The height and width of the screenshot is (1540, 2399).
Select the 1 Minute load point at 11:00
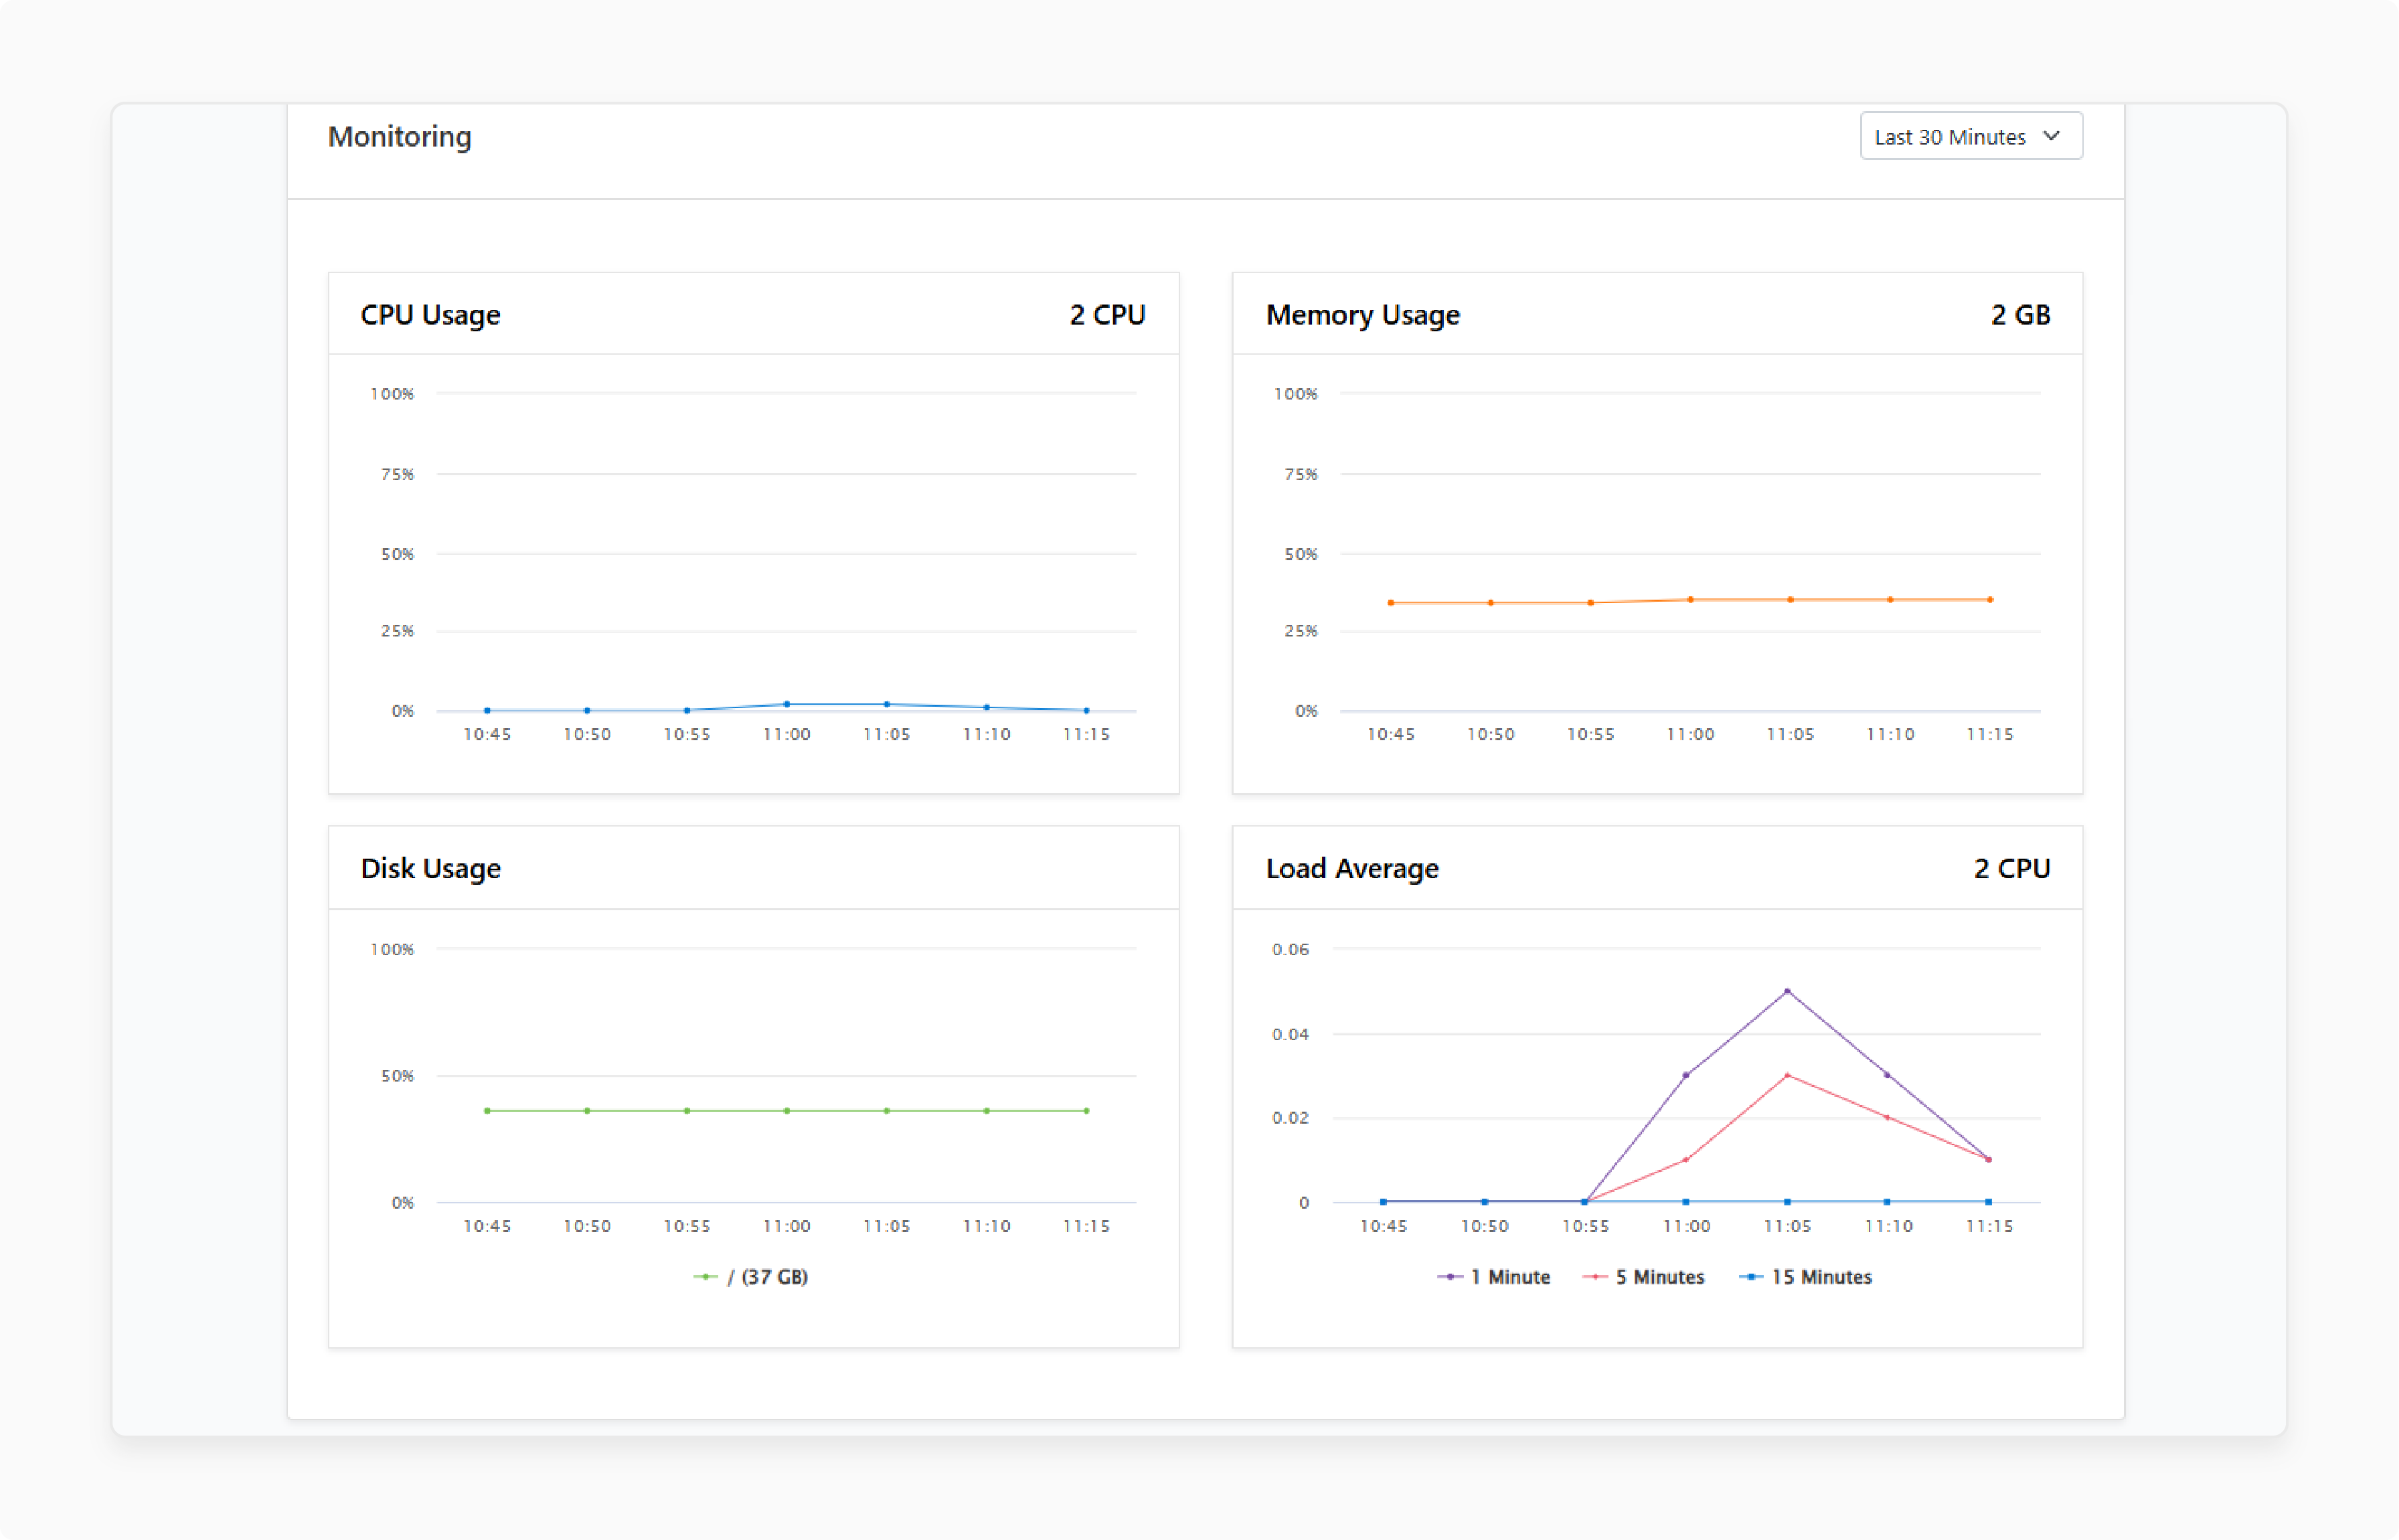[x=1686, y=1075]
